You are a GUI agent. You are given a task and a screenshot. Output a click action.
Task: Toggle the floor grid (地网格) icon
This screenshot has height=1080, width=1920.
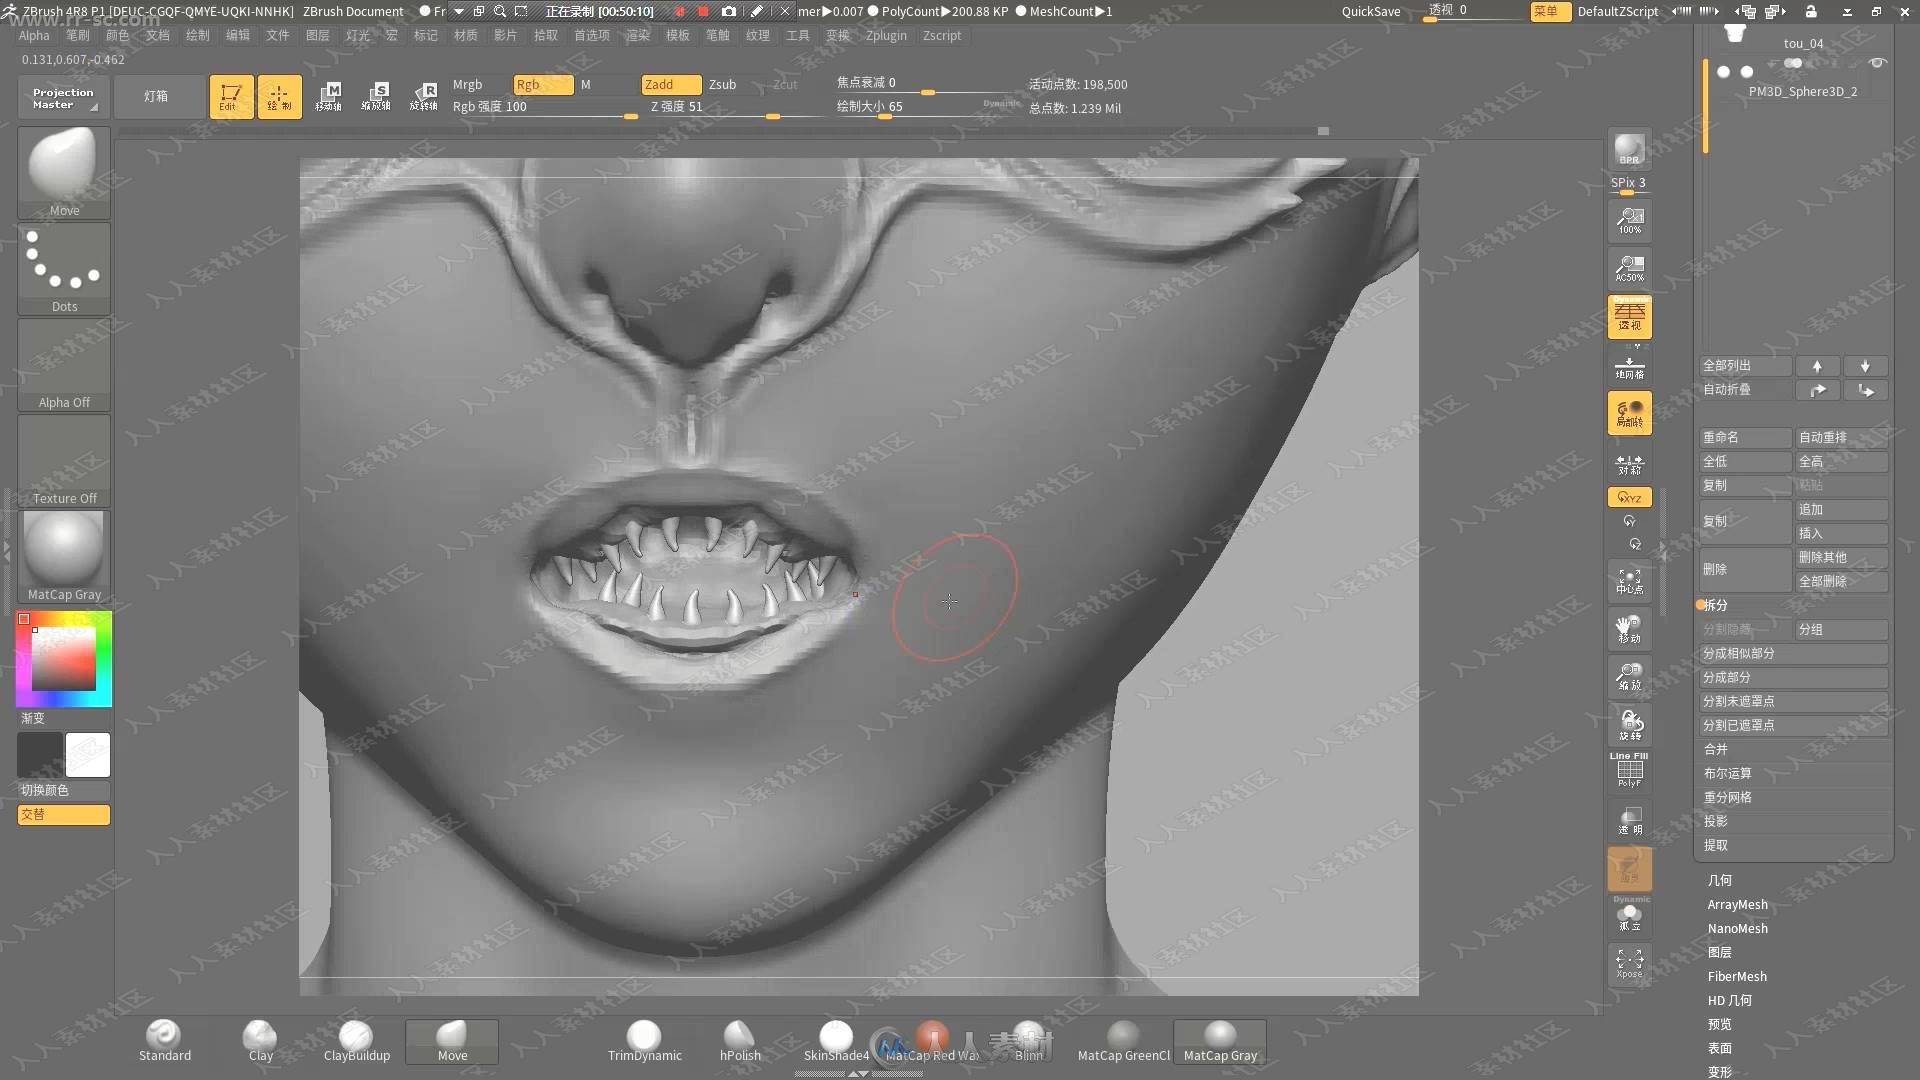1629,367
